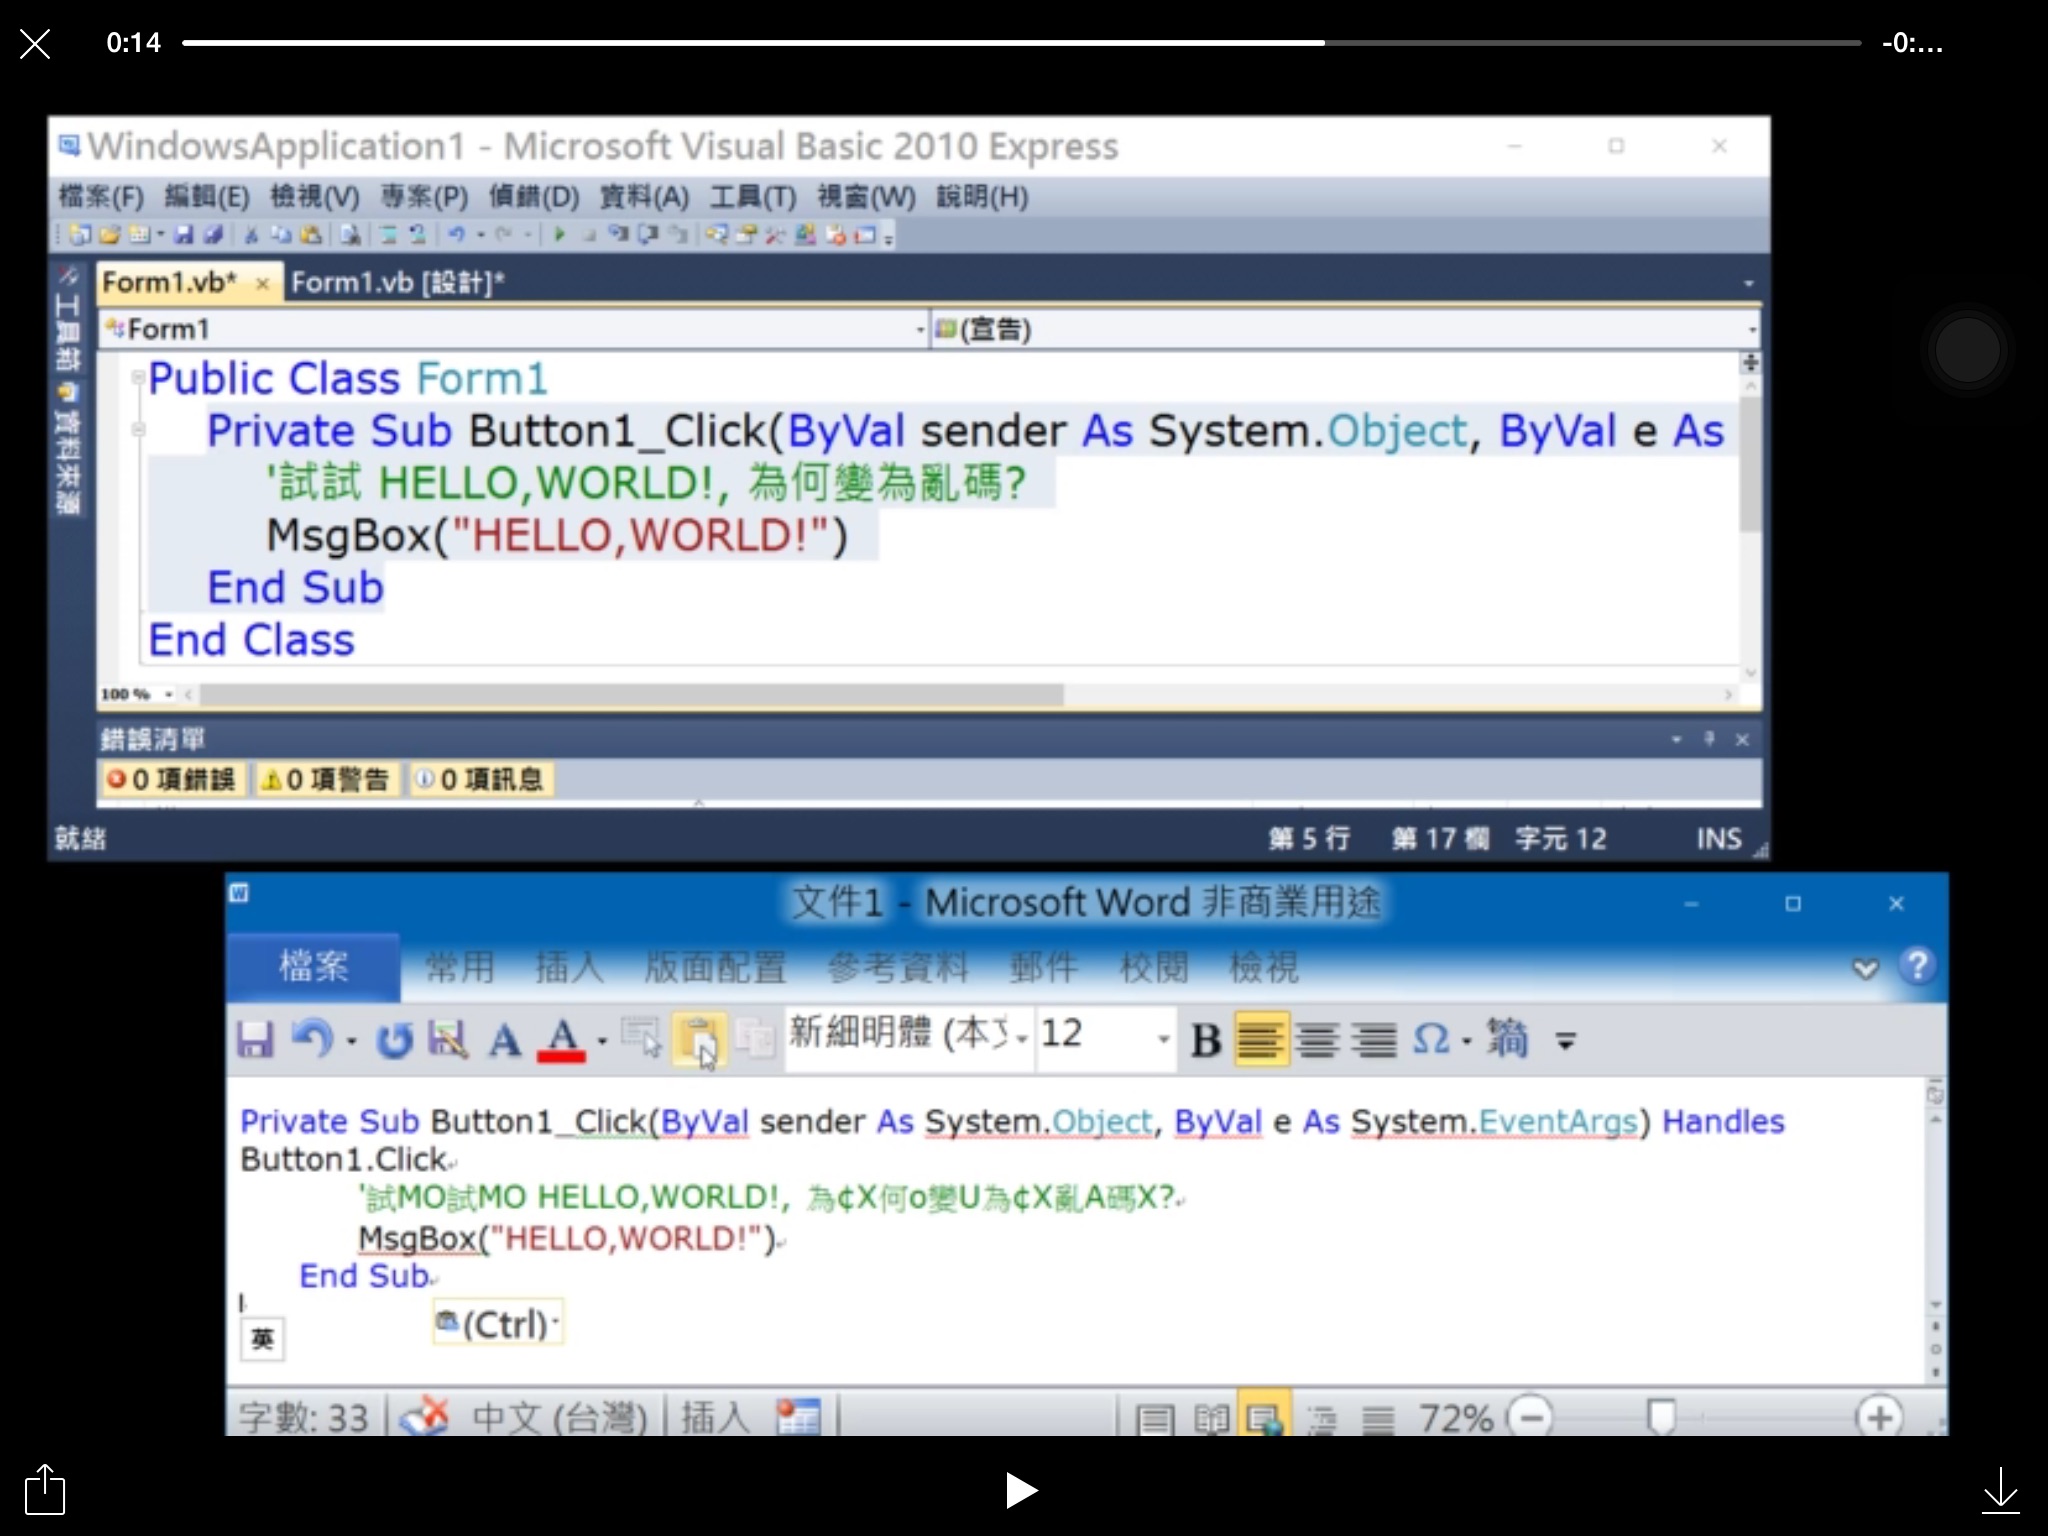Open the 新細明體 font name dropdown
Image resolution: width=2048 pixels, height=1536 pixels.
(1021, 1038)
